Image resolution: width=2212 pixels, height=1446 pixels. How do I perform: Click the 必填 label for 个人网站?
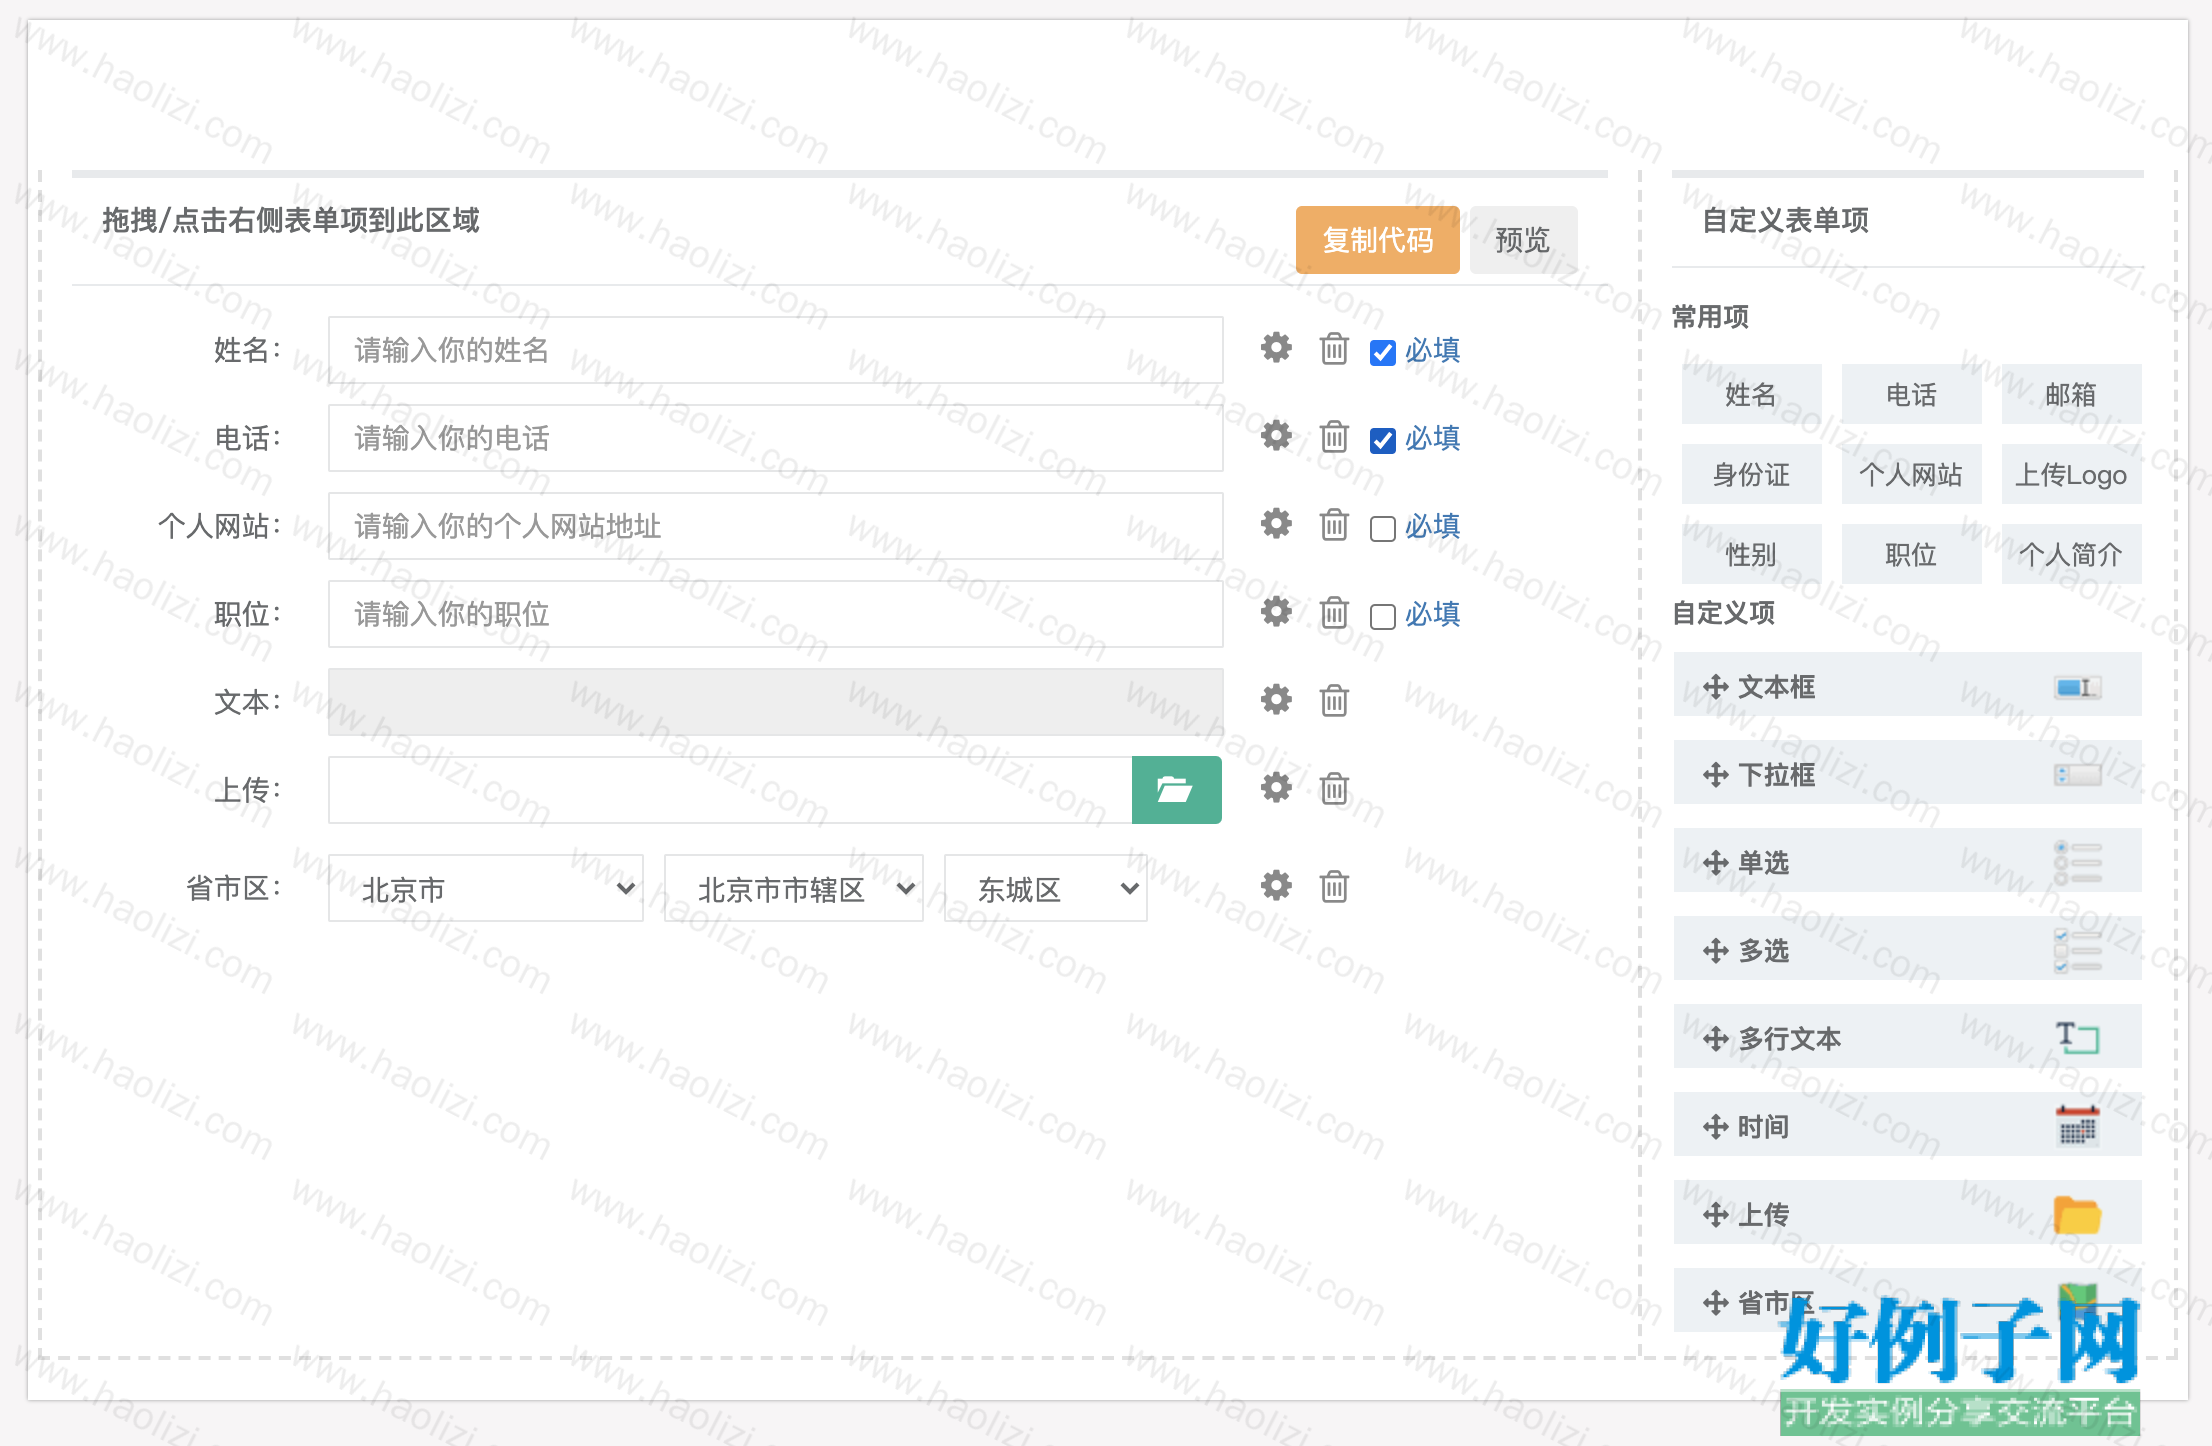[x=1432, y=526]
